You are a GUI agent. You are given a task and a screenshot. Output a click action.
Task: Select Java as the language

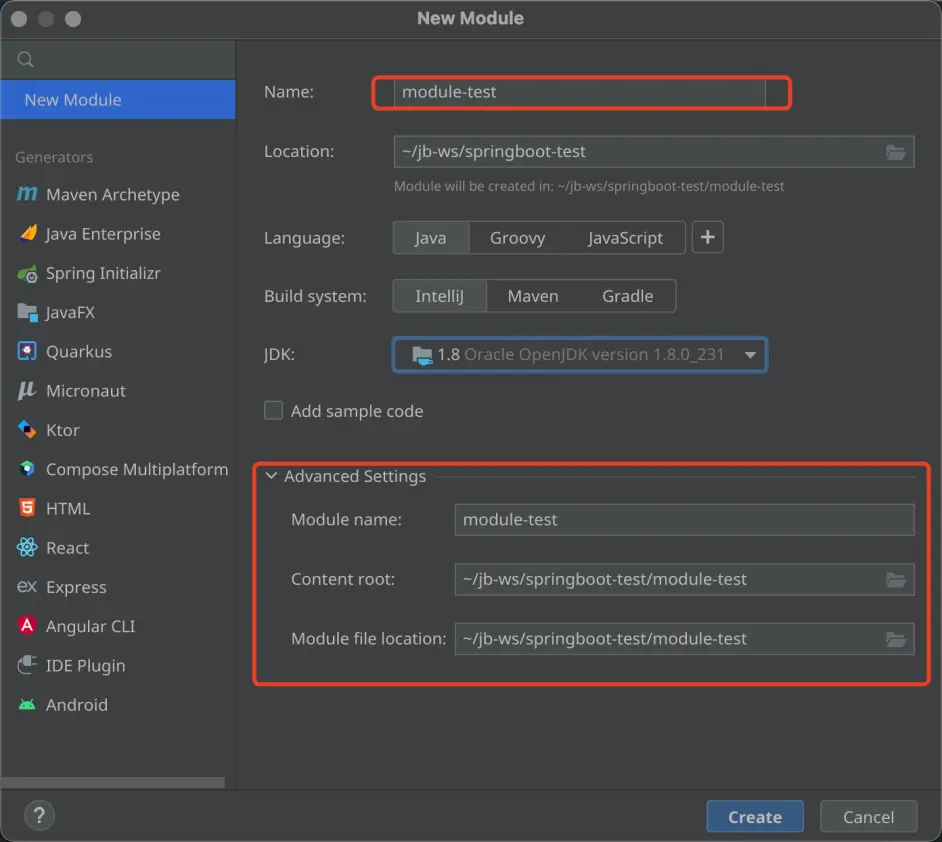pyautogui.click(x=431, y=237)
